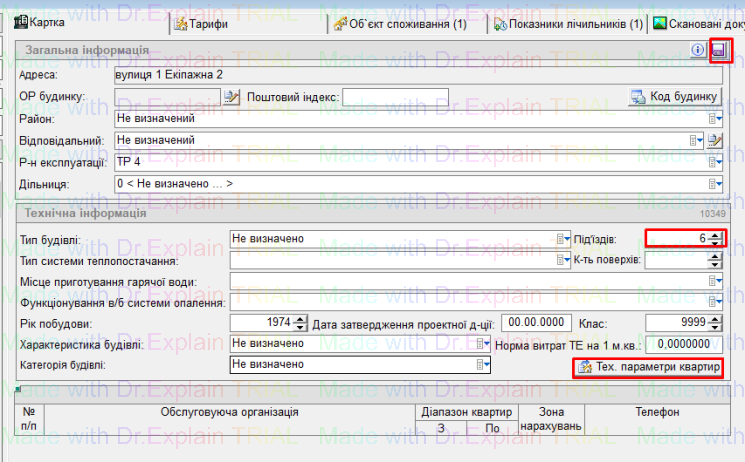Expand the Дільниця dropdown list
The width and height of the screenshot is (745, 462).
coord(714,184)
